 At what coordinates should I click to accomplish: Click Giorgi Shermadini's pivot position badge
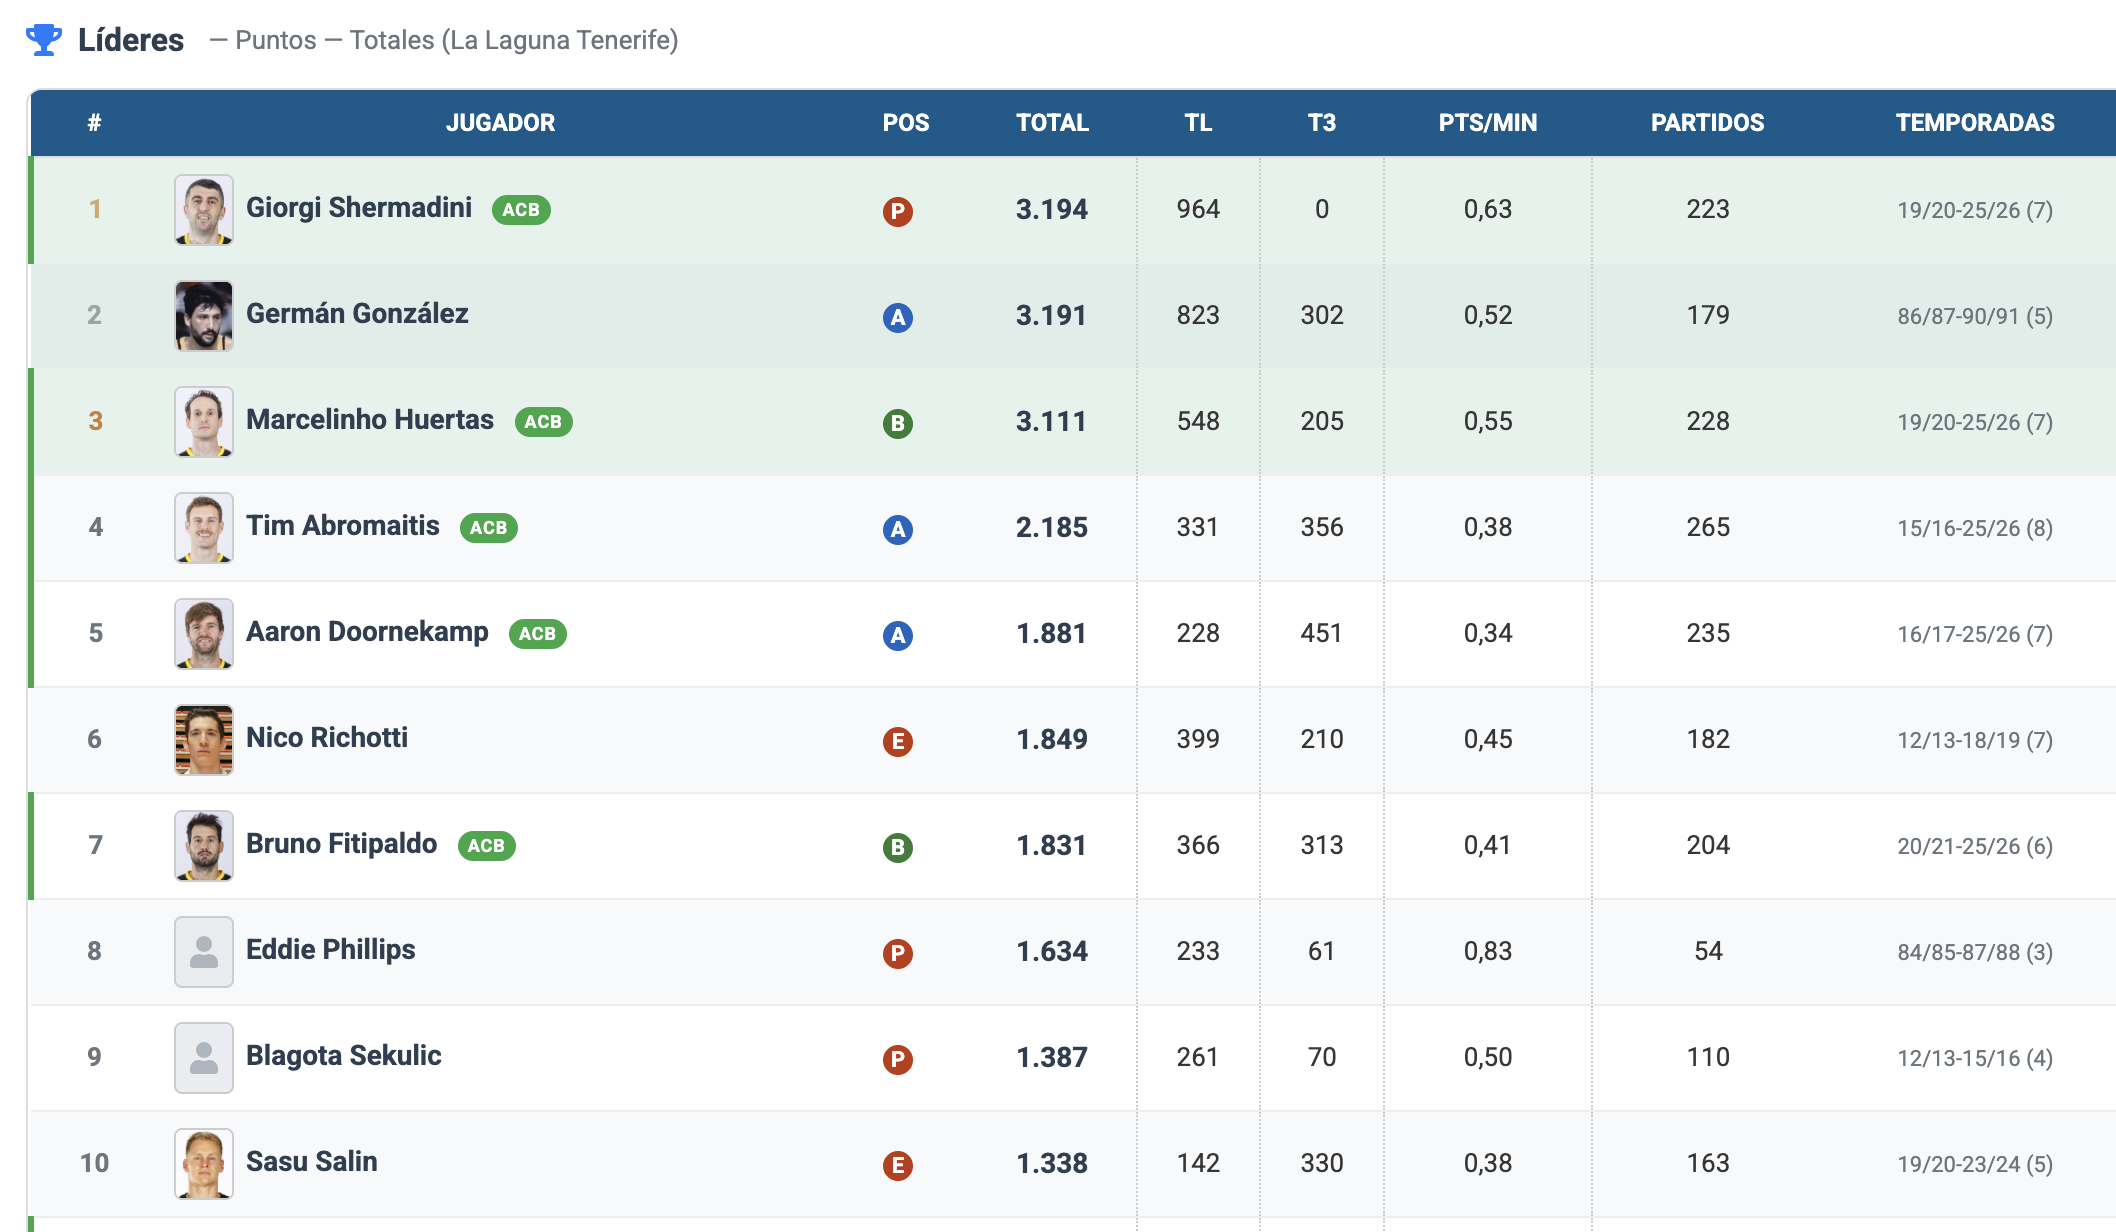tap(897, 211)
